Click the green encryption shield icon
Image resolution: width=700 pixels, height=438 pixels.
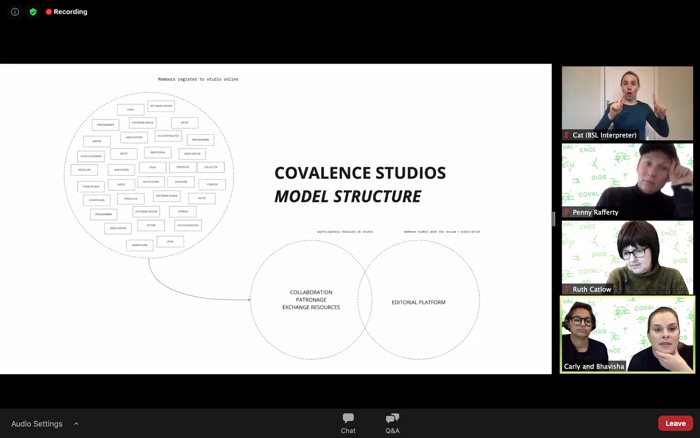pyautogui.click(x=33, y=12)
